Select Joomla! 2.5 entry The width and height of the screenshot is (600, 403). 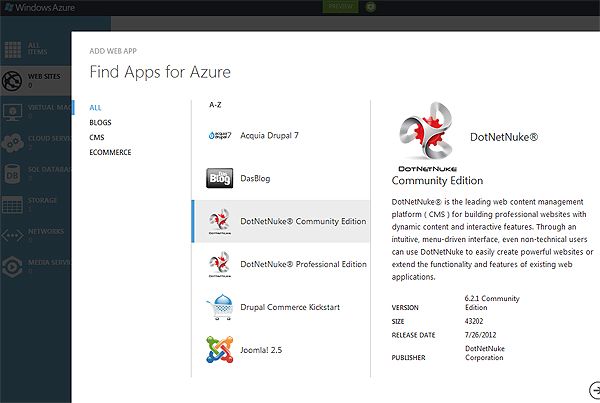click(x=281, y=350)
